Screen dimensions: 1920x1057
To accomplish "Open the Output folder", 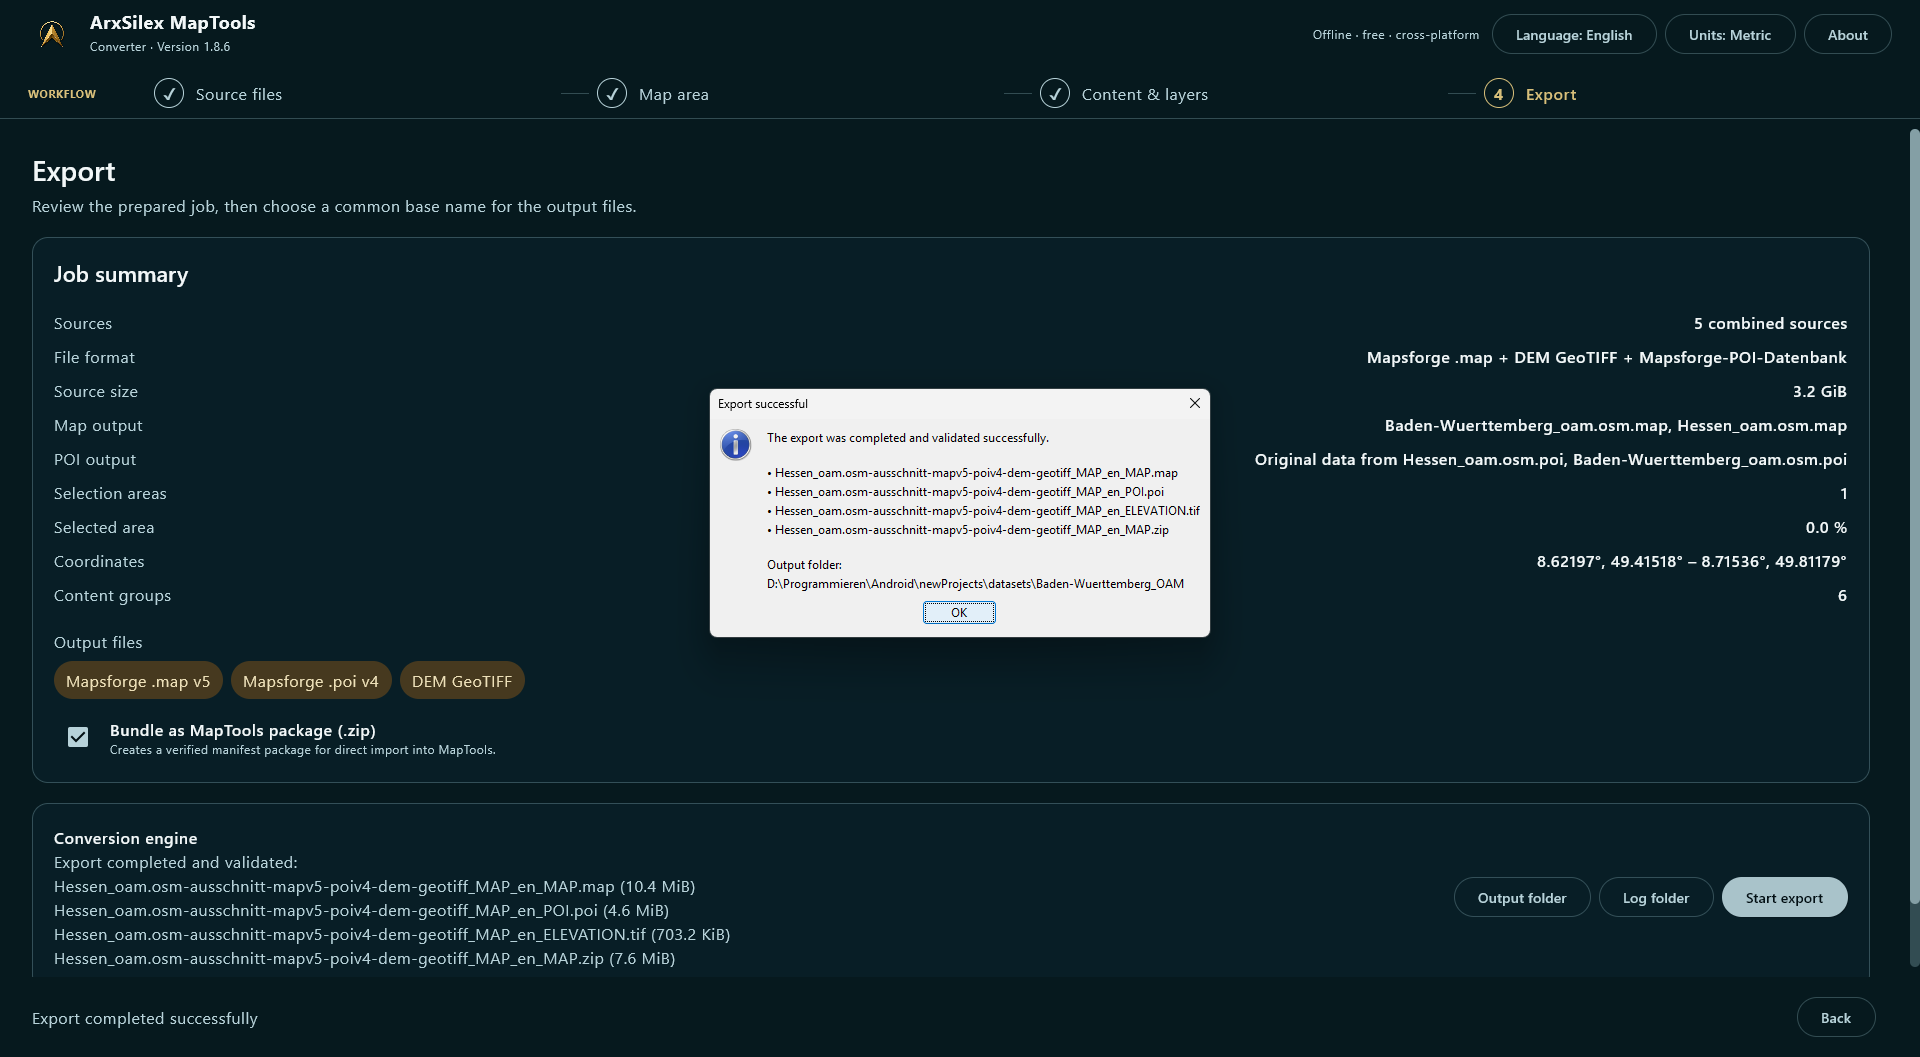I will 1522,898.
